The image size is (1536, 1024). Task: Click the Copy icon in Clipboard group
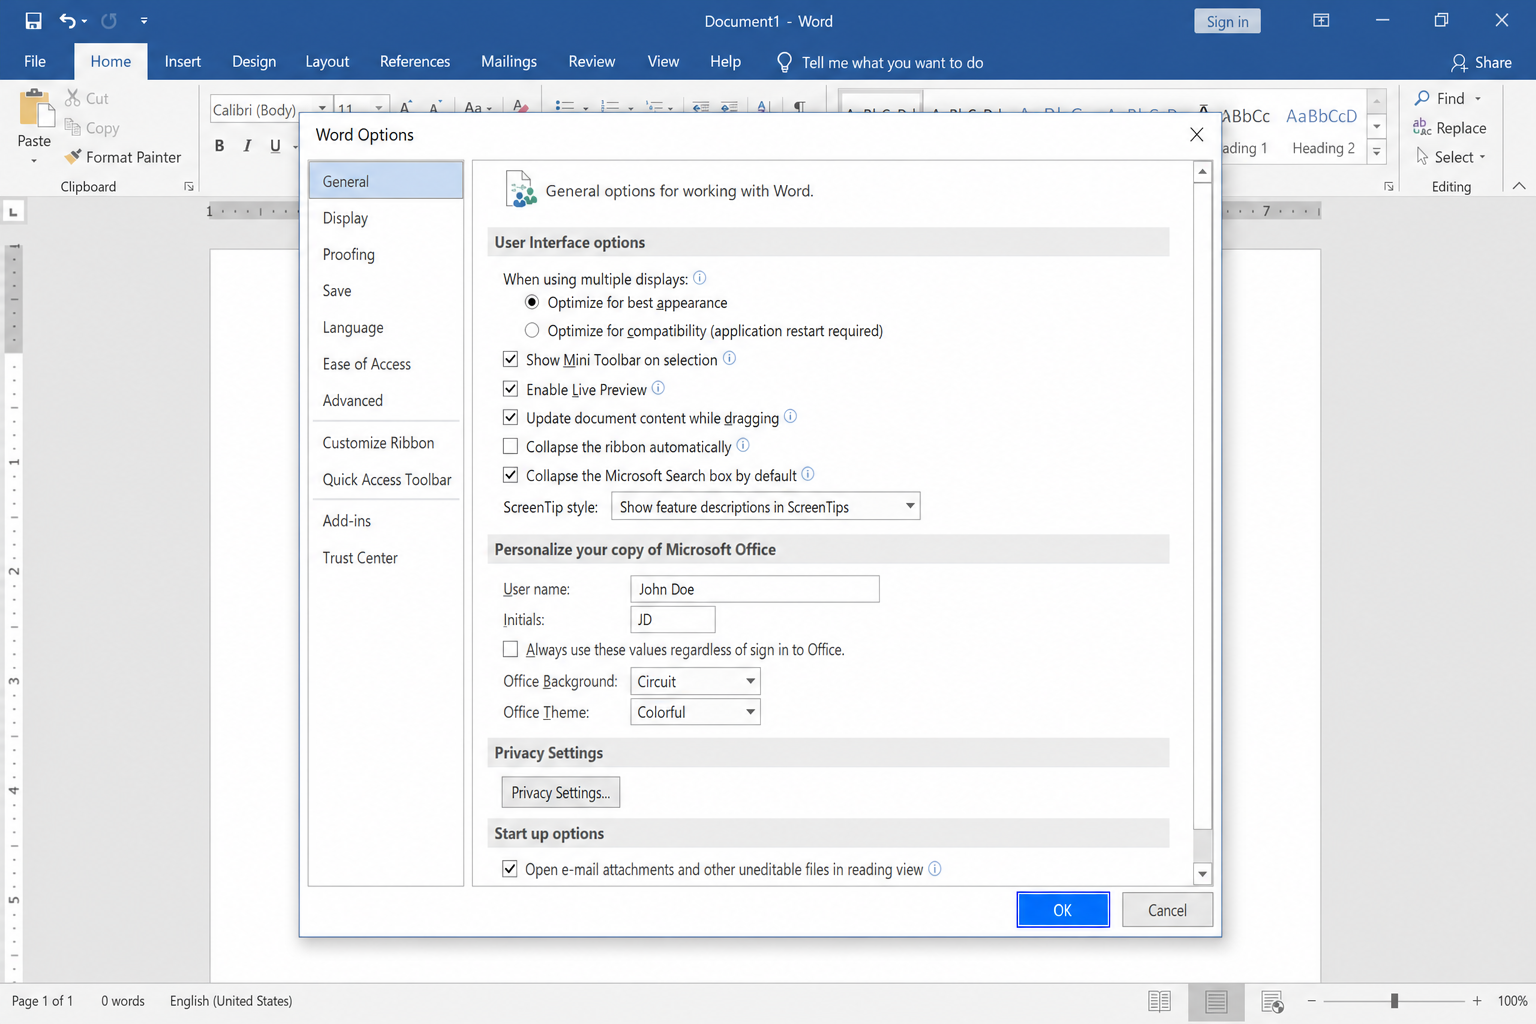click(x=73, y=127)
